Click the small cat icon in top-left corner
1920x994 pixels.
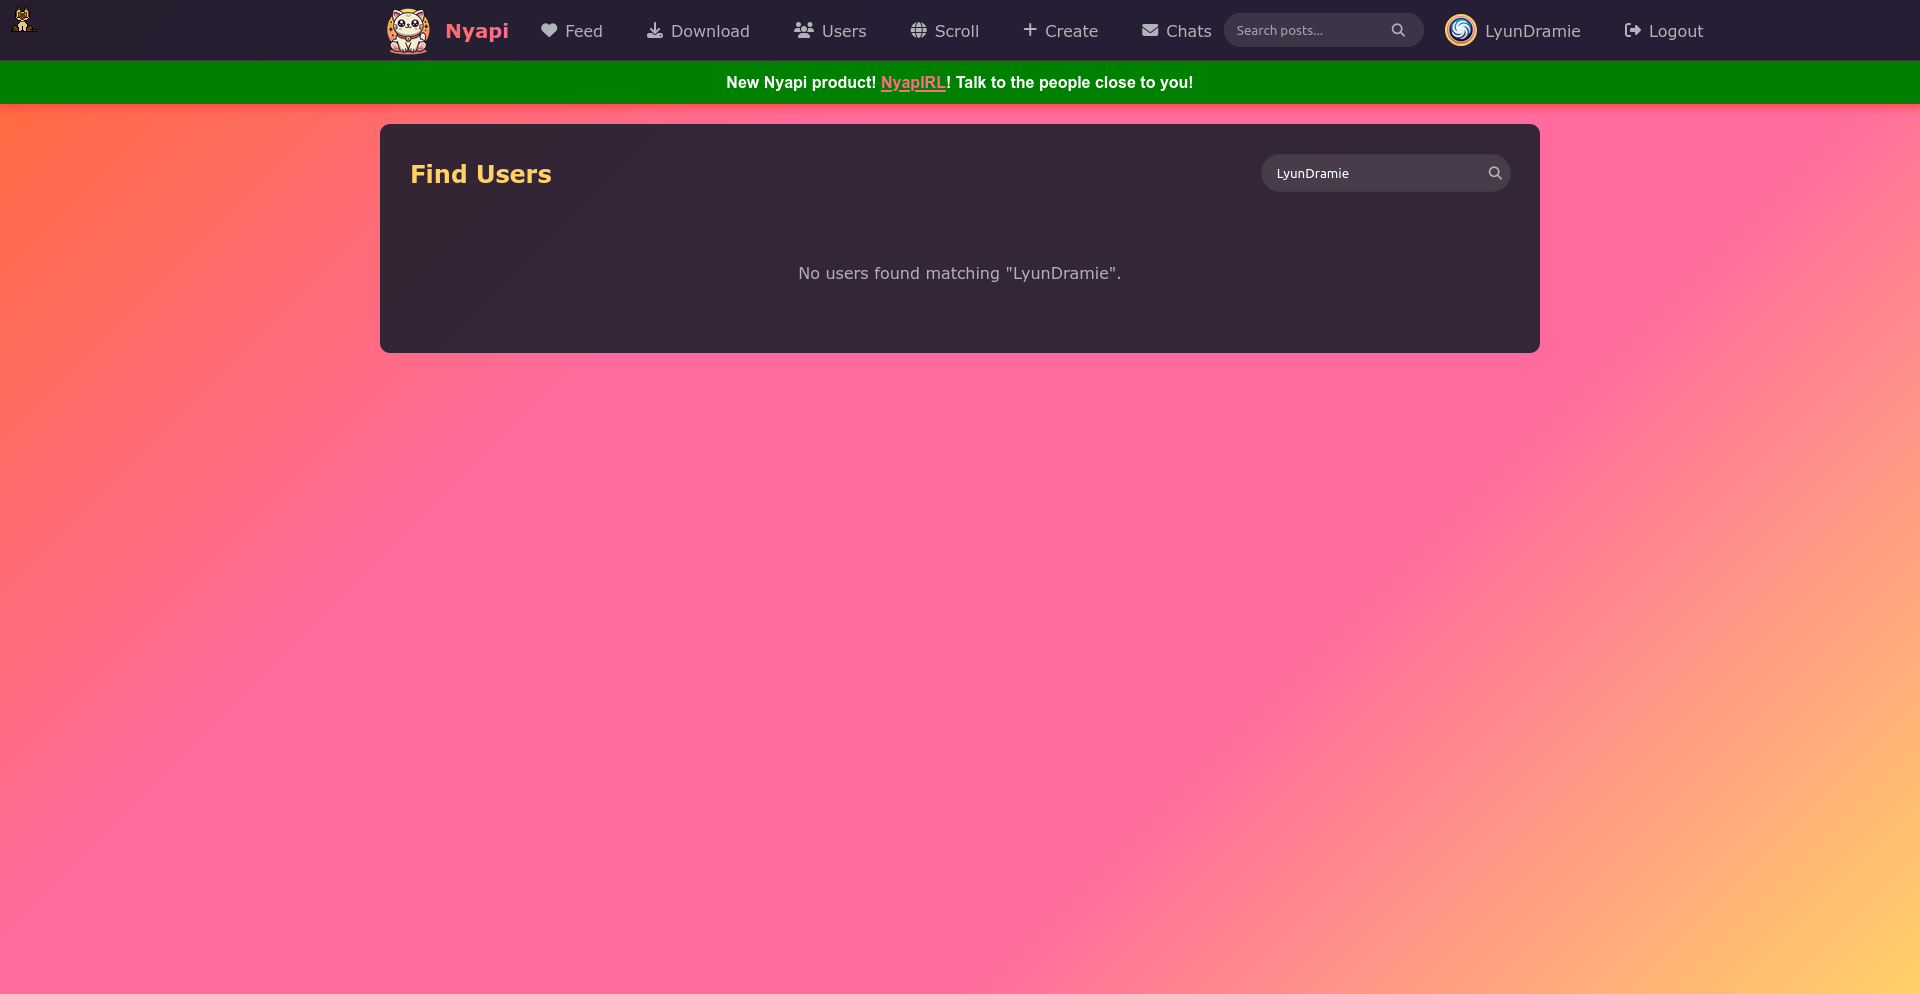23,20
